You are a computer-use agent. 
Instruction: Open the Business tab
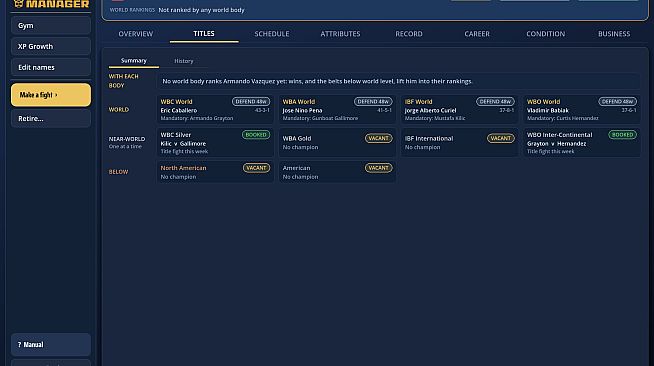[614, 34]
